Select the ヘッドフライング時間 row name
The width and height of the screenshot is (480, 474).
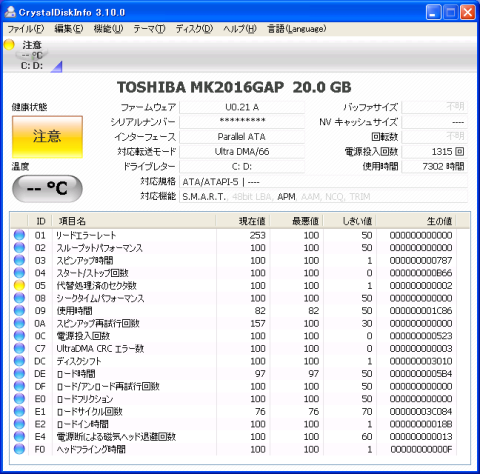[91, 449]
